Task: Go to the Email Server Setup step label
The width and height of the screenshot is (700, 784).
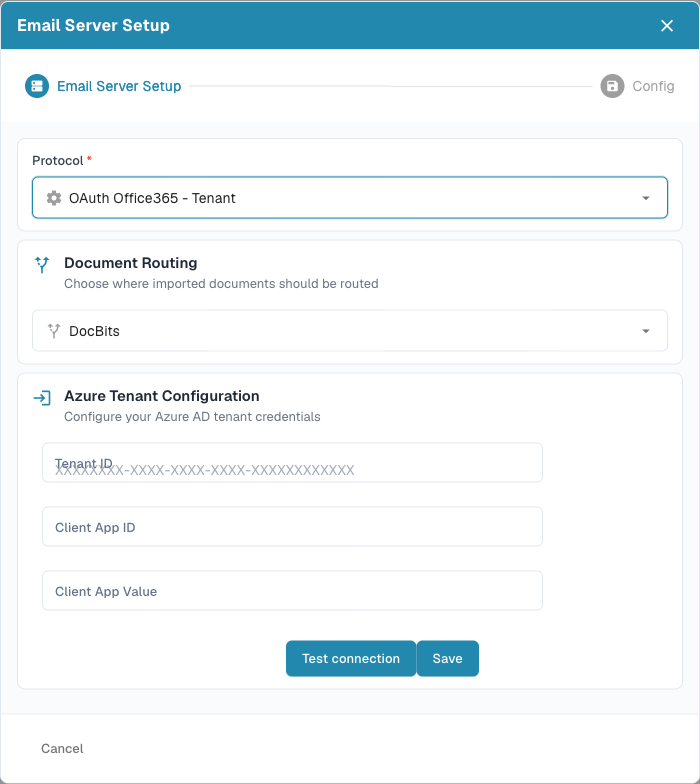Action: point(119,86)
